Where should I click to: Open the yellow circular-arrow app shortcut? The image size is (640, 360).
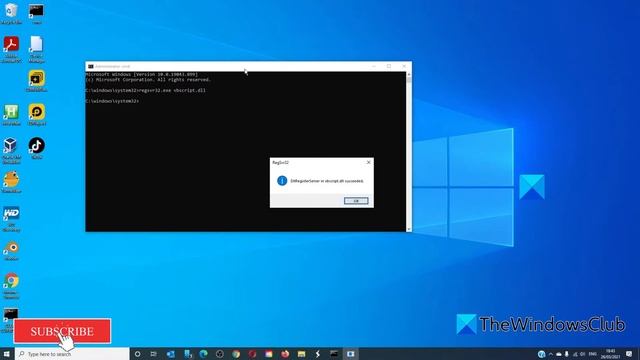tap(37, 115)
